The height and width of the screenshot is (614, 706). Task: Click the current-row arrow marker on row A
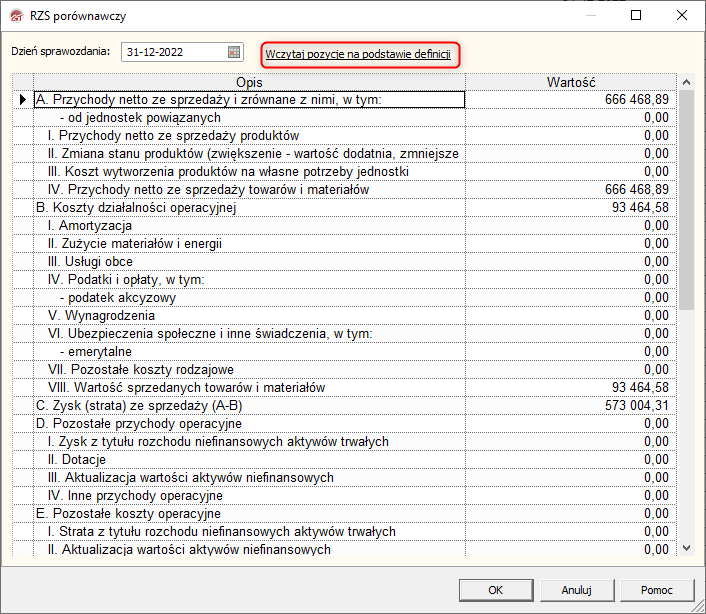23,99
